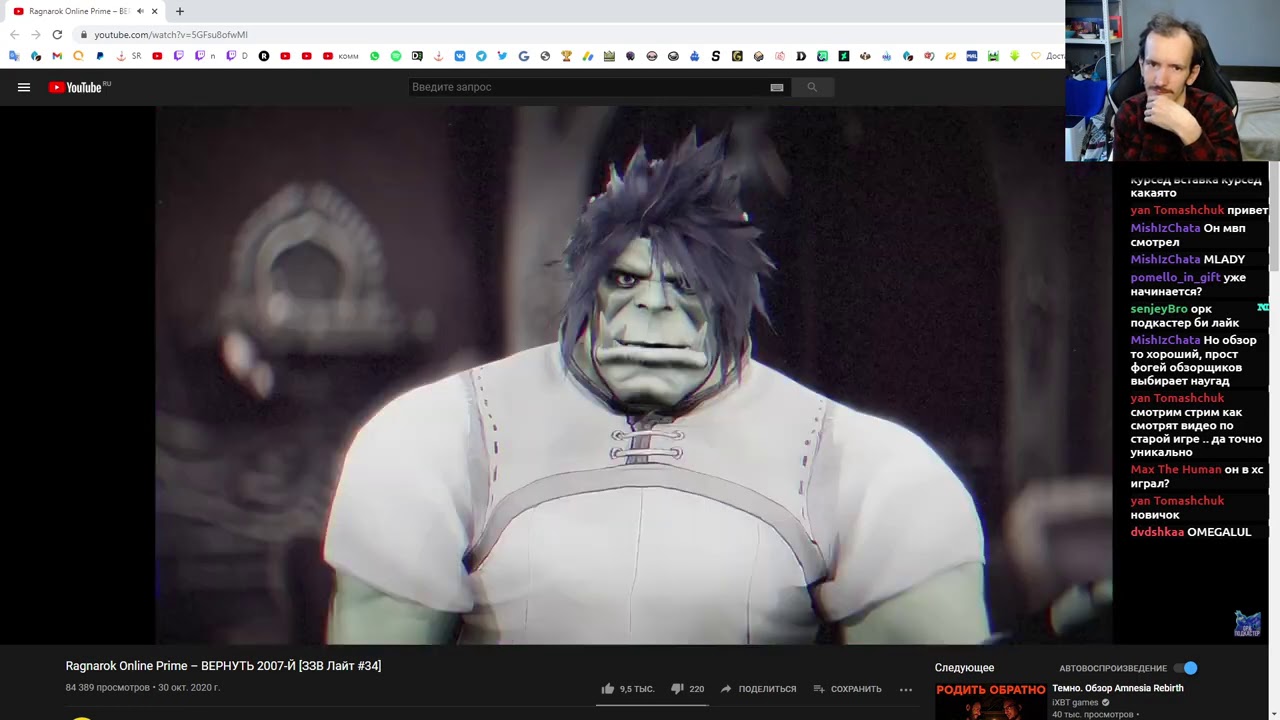The image size is (1280, 720).
Task: Click the ПОДЕЛИТЬСЯ share button
Action: tap(758, 688)
